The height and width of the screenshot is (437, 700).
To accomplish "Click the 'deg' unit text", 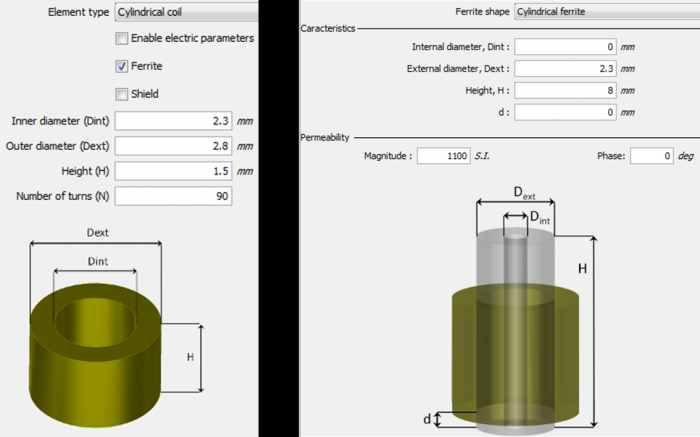I will pyautogui.click(x=685, y=156).
